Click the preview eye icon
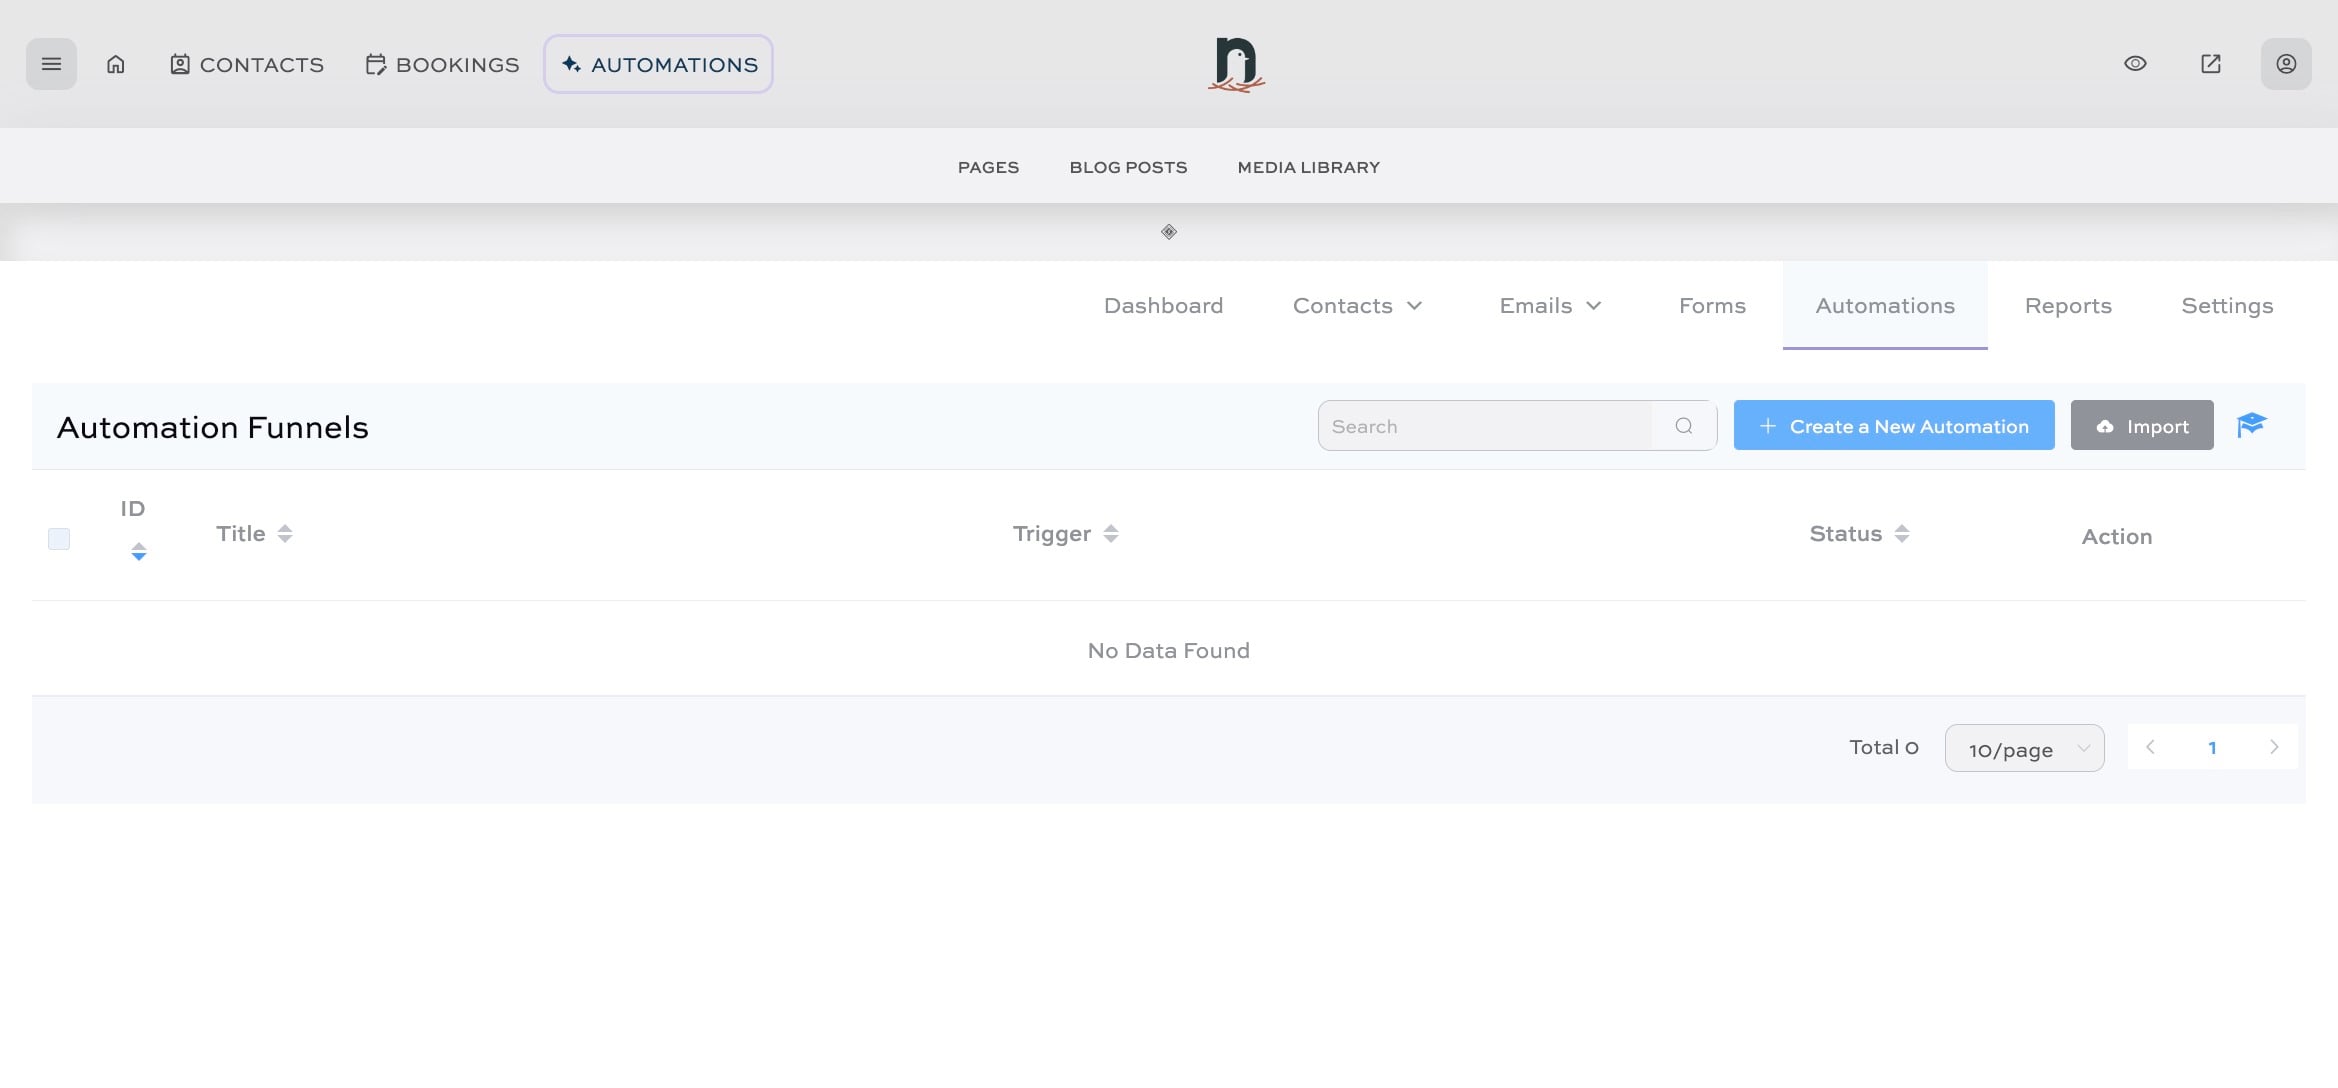Viewport: 2338px width, 1088px height. 2135,63
